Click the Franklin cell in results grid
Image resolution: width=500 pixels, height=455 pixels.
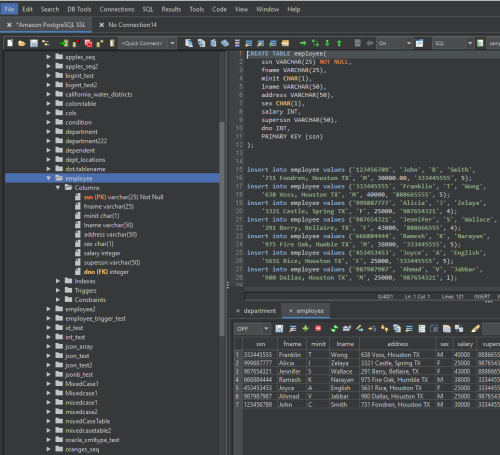pyautogui.click(x=292, y=355)
